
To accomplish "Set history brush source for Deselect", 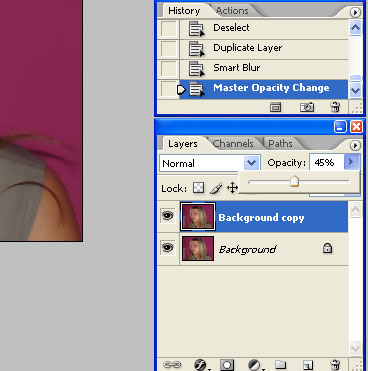I will (169, 29).
